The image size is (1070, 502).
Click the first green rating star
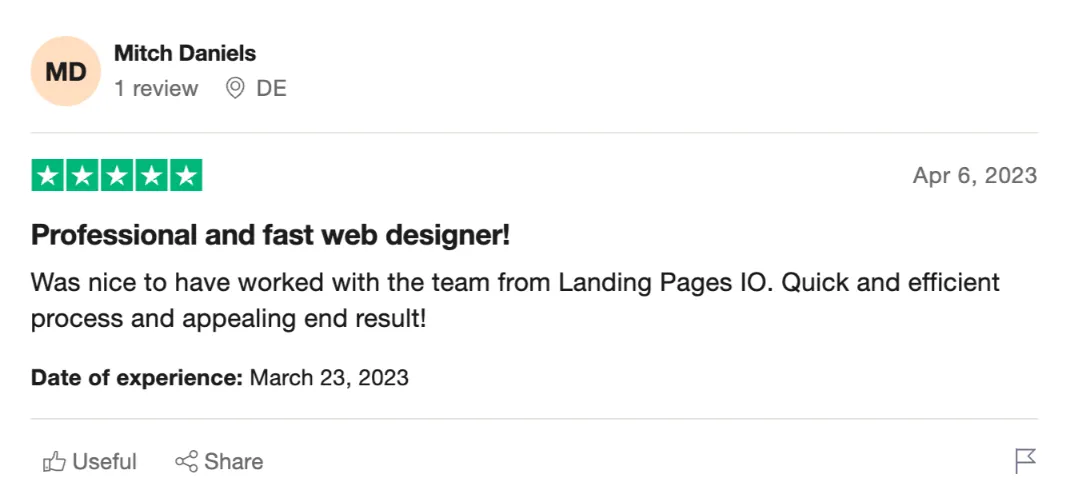pyautogui.click(x=48, y=176)
